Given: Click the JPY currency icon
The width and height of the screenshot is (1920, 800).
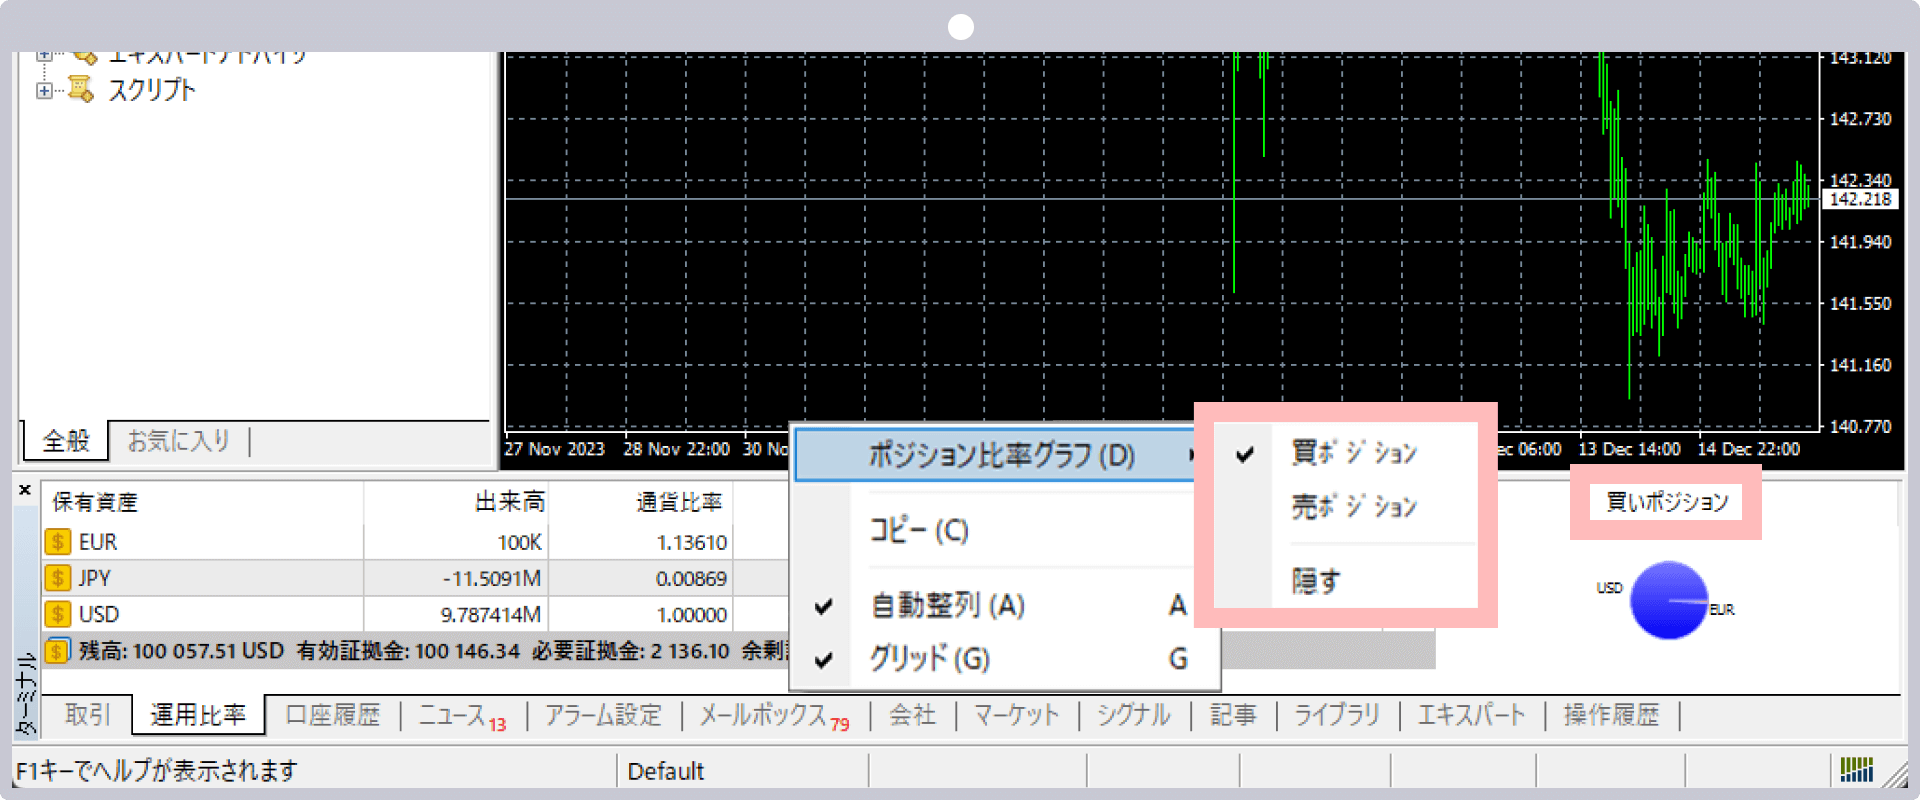Looking at the screenshot, I should 57,578.
